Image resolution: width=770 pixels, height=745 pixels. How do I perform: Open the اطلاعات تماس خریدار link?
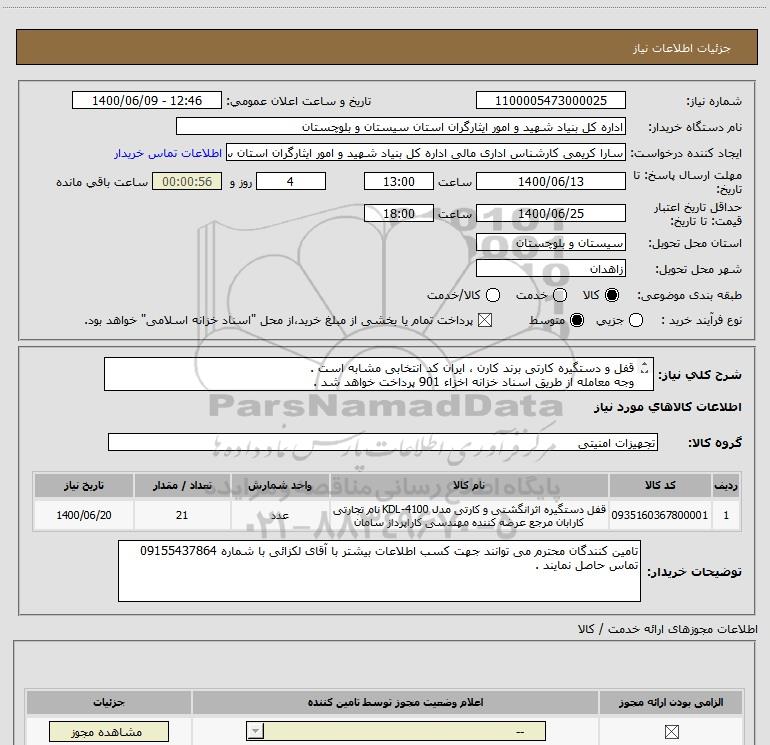coord(168,153)
